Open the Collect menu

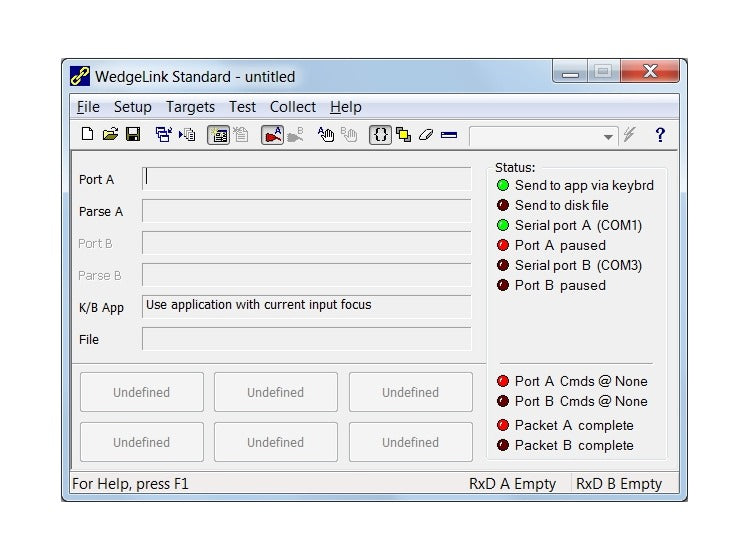coord(292,107)
